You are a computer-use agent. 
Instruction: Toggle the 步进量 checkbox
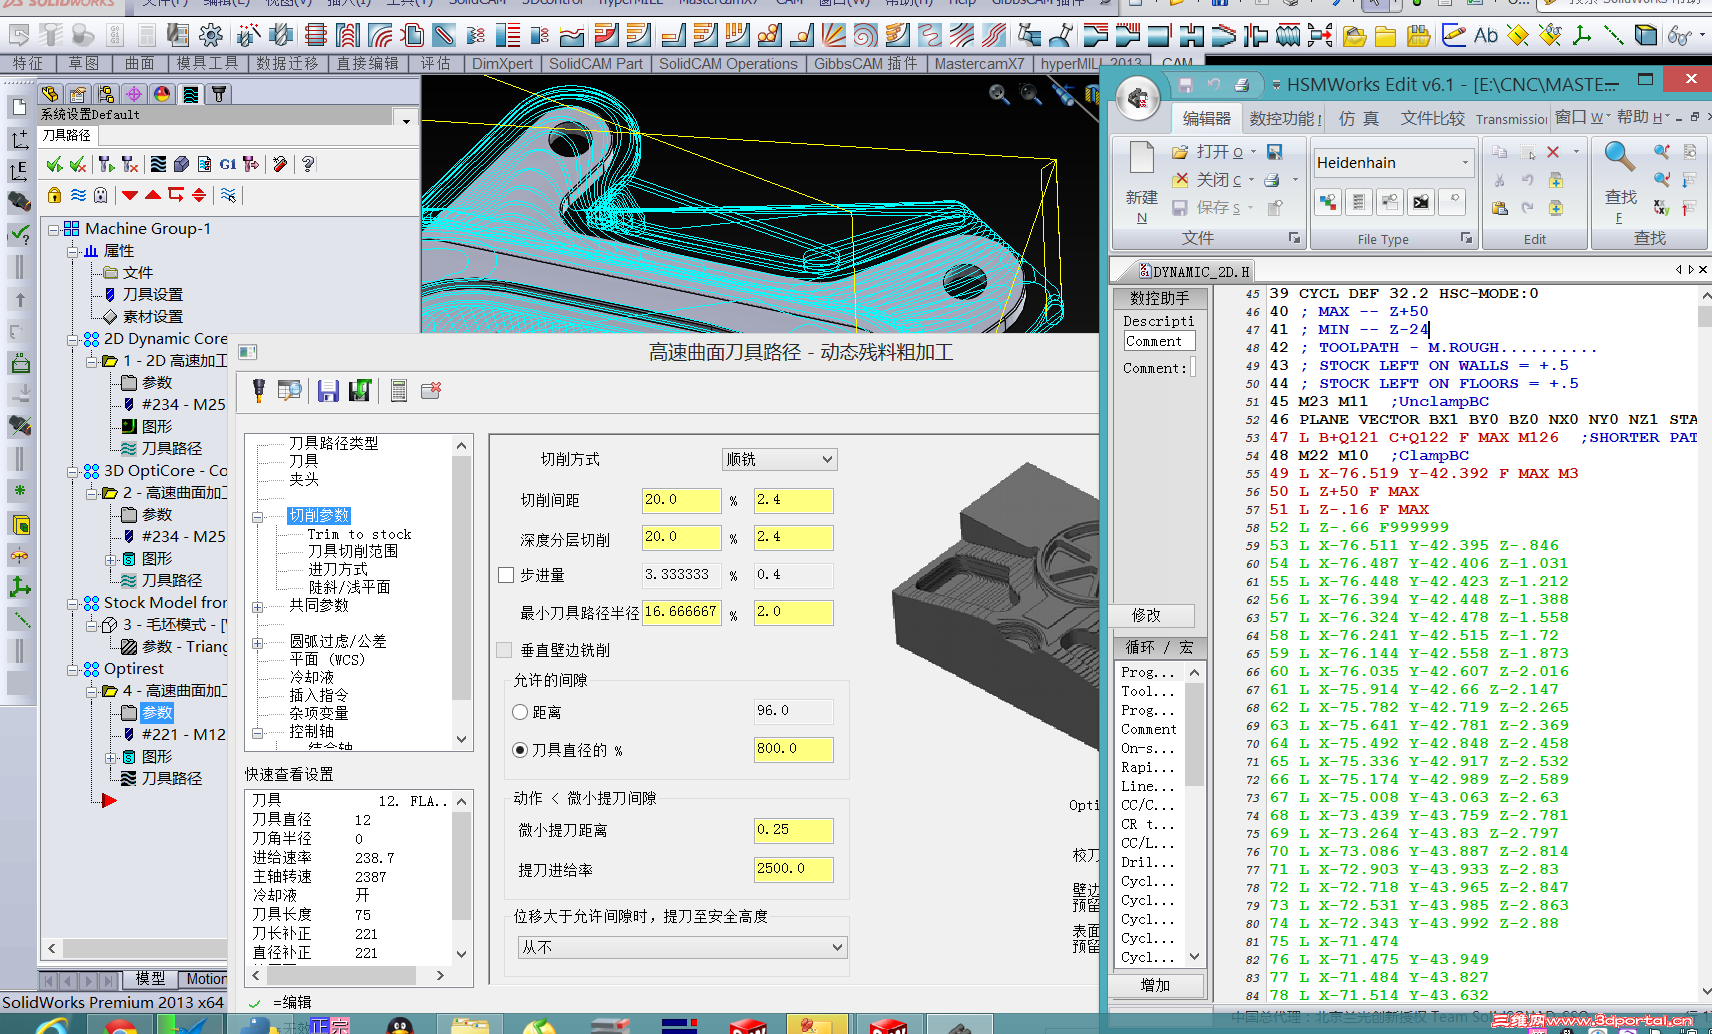506,575
